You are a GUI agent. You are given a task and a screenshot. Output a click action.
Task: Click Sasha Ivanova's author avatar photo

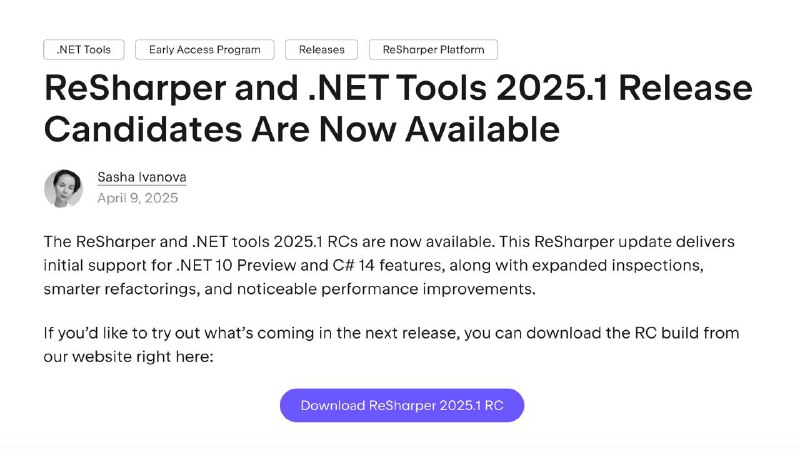point(63,188)
